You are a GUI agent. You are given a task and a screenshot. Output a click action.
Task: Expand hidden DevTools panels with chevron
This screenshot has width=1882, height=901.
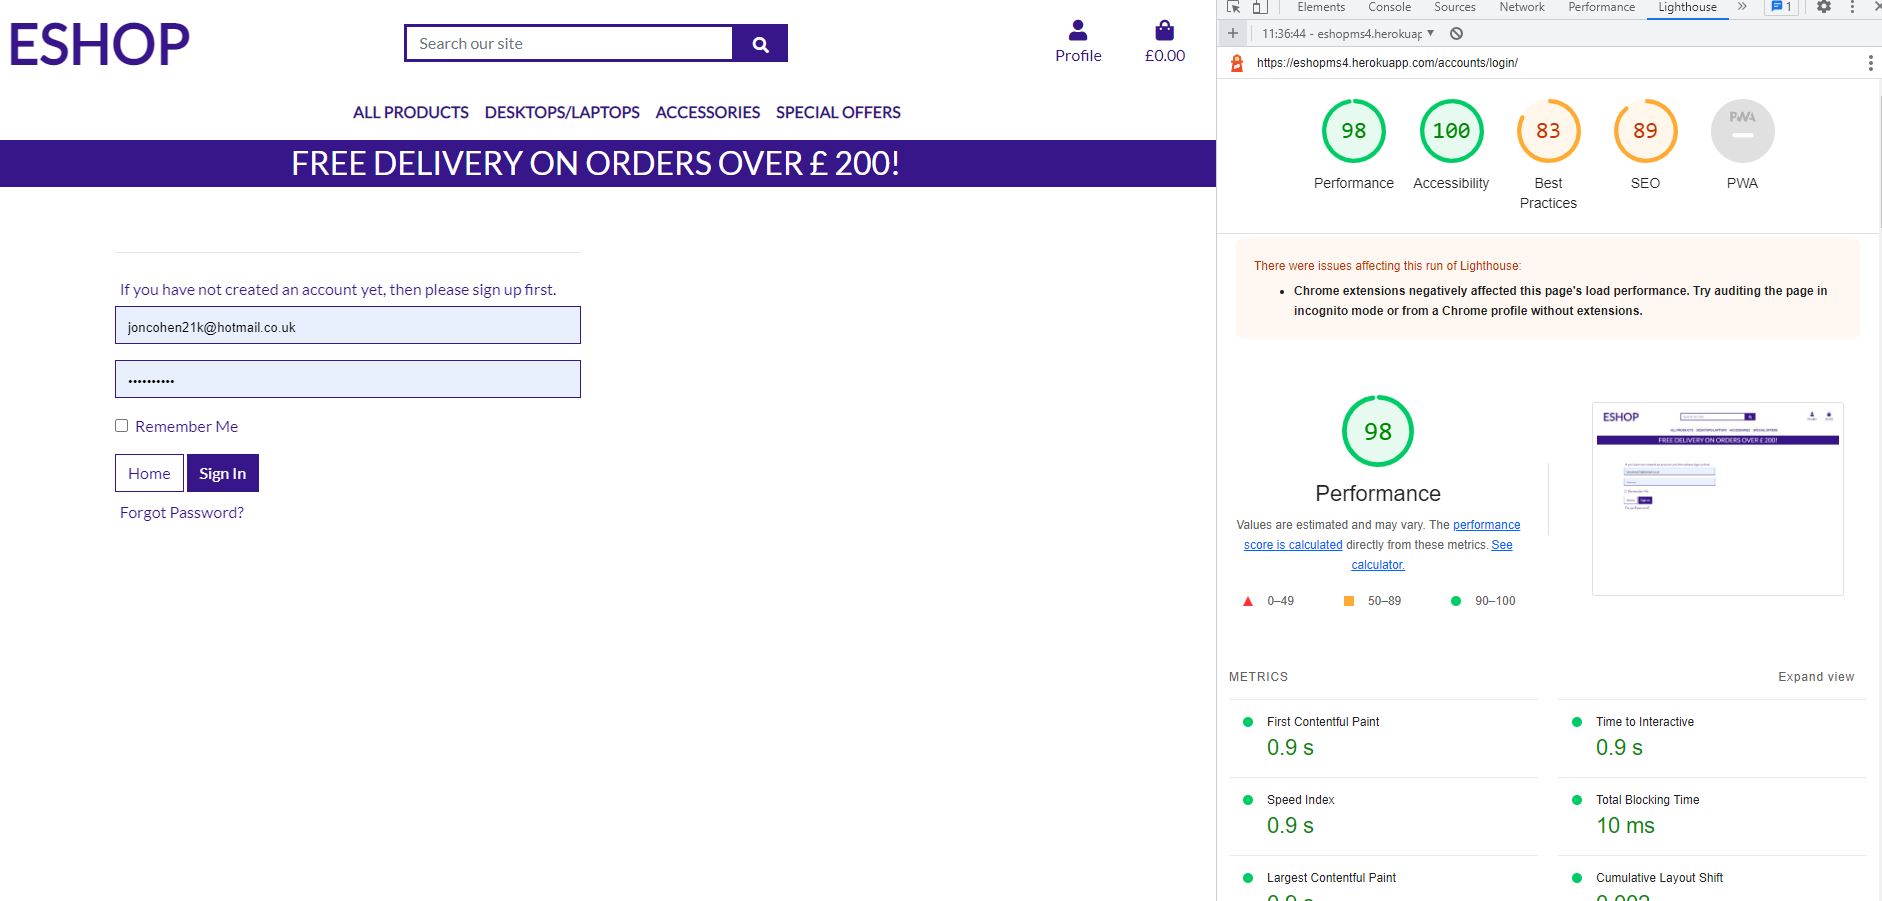click(1742, 6)
